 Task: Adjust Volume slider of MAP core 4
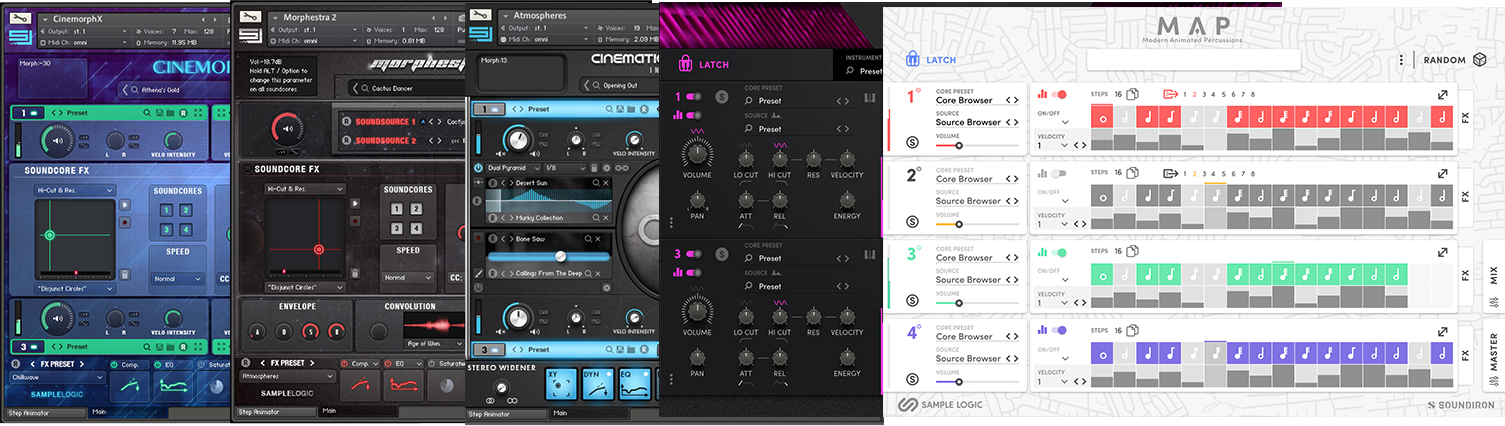coord(977,381)
